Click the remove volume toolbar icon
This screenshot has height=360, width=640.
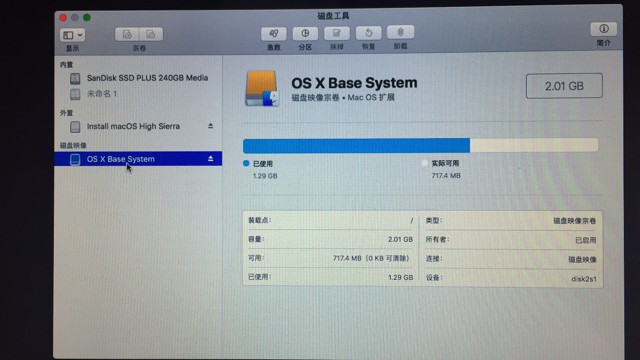point(151,34)
